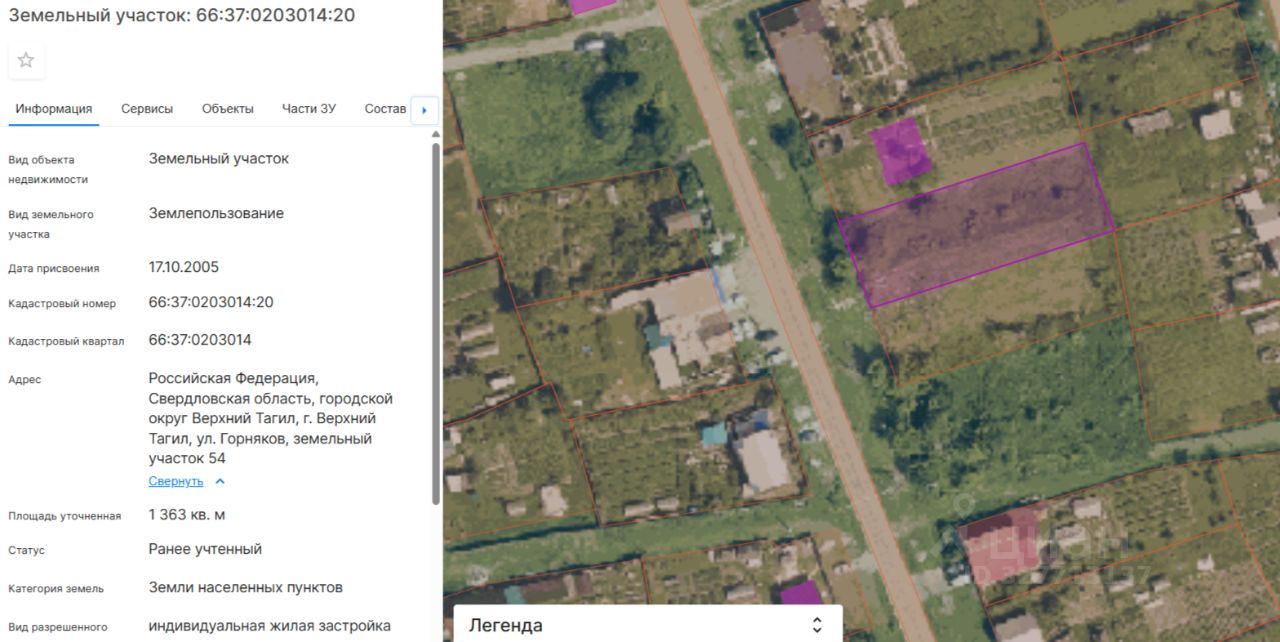1280x642 pixels.
Task: Select the date 17.10.2005
Action: point(184,267)
